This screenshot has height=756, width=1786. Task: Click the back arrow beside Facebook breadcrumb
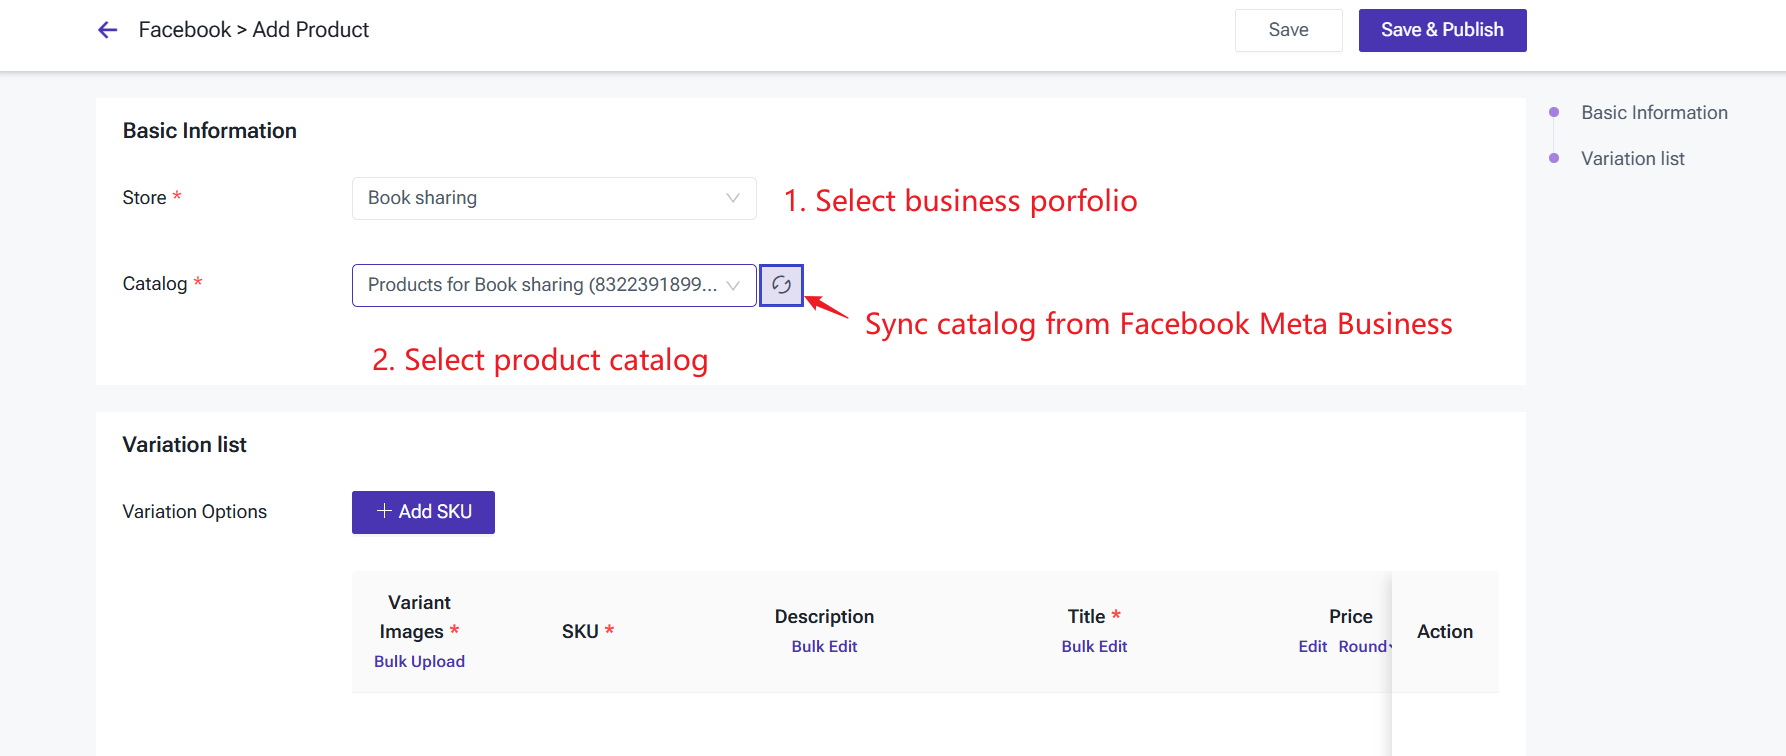click(108, 30)
